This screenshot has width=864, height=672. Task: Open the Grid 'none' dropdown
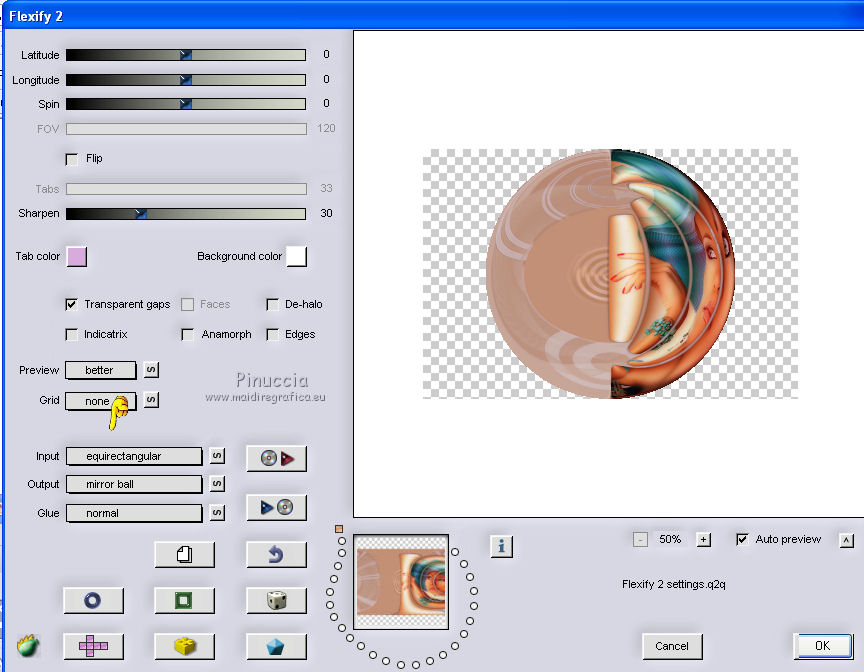(x=100, y=401)
